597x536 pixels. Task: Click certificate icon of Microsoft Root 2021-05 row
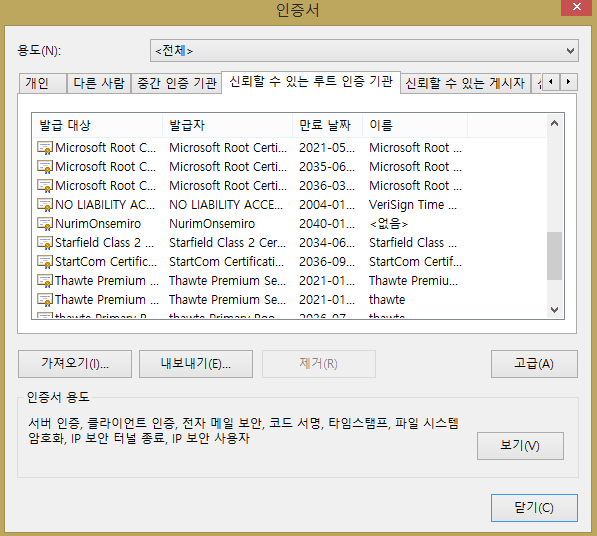pyautogui.click(x=45, y=148)
